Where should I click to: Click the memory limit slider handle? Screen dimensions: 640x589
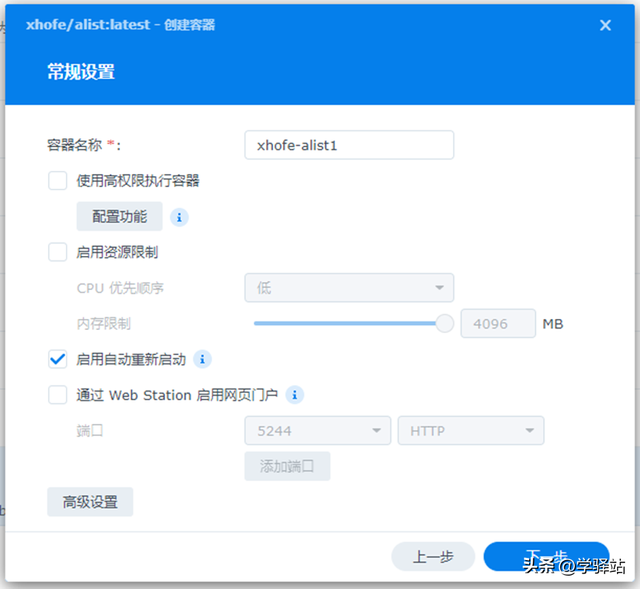point(444,324)
